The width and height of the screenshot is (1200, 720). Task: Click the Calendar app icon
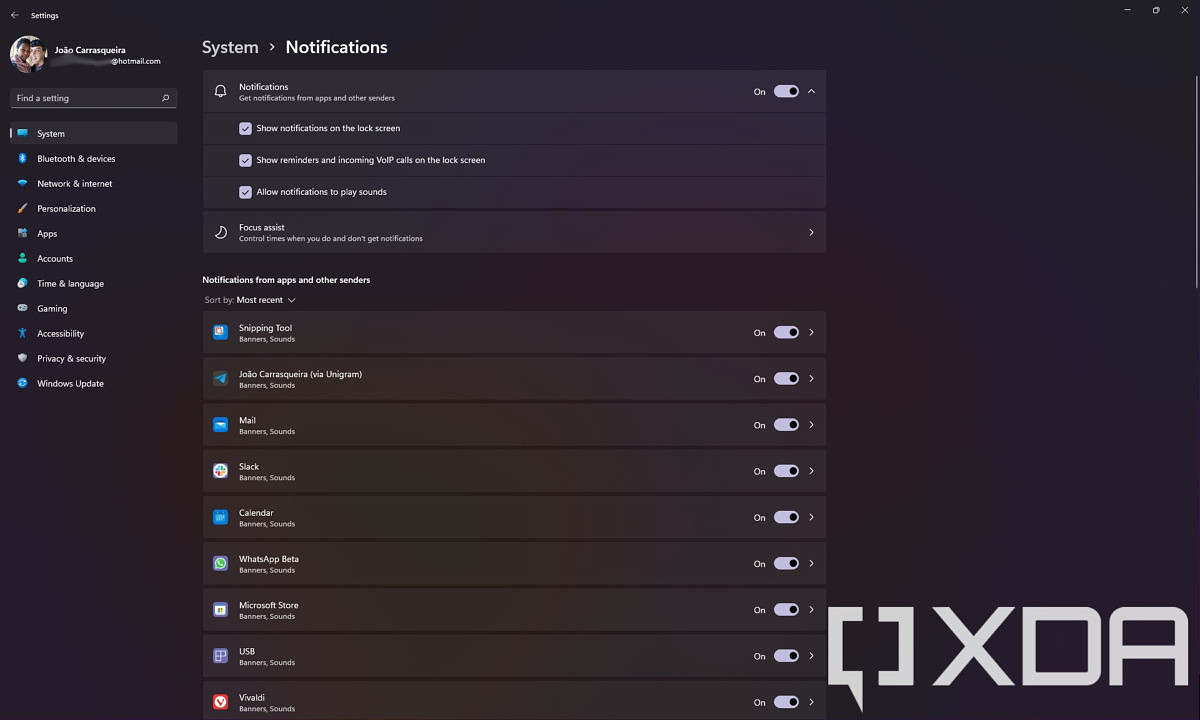(220, 517)
